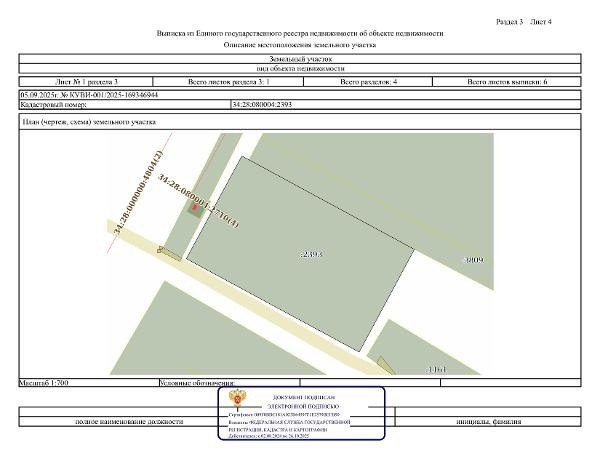Click the small red building marker on the map

pos(194,207)
